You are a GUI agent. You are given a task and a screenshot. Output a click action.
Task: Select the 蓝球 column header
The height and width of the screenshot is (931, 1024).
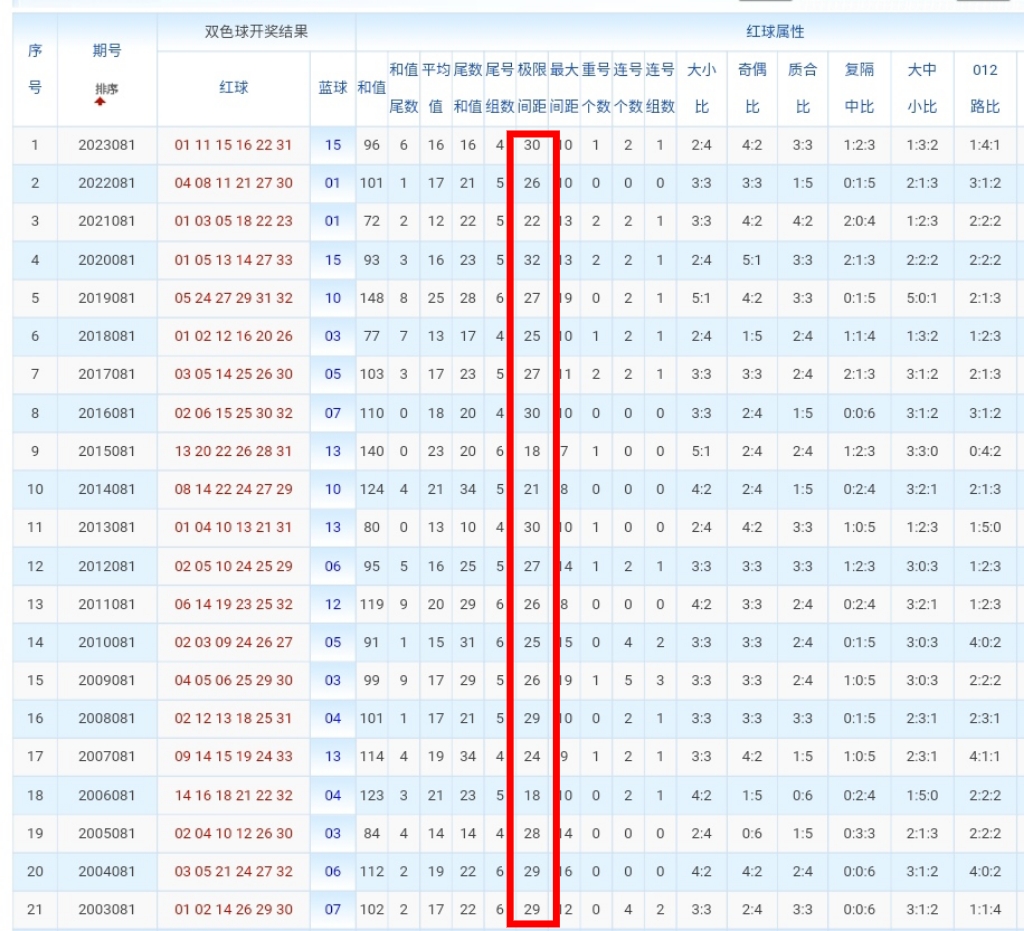(x=332, y=87)
